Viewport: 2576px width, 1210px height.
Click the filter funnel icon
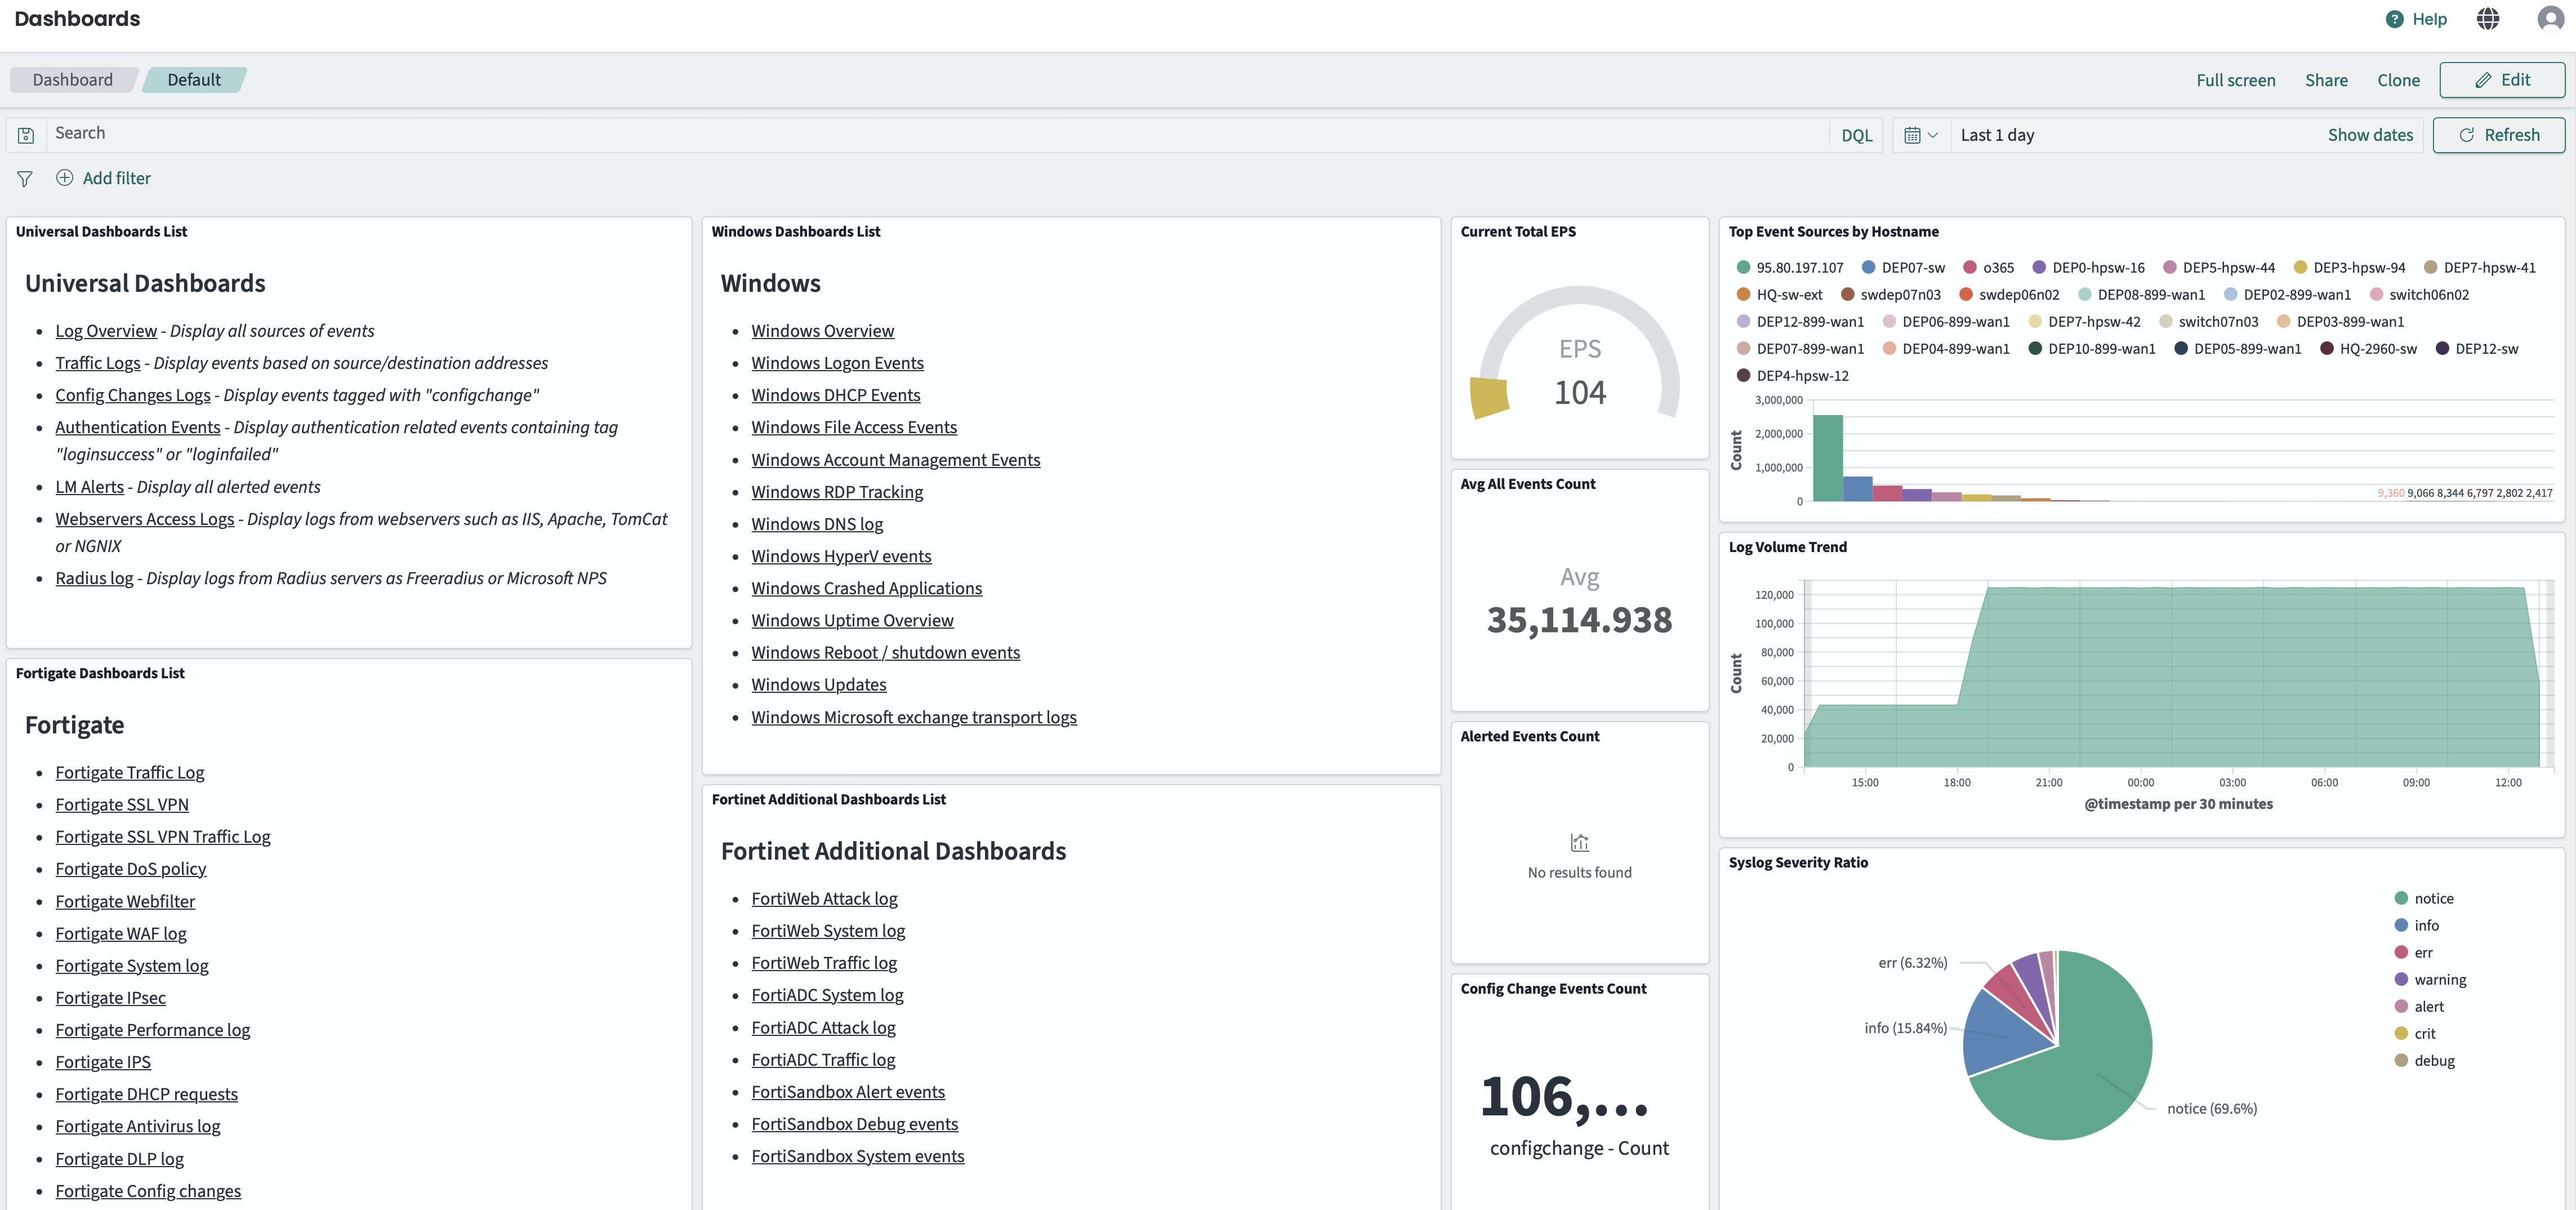pos(24,179)
